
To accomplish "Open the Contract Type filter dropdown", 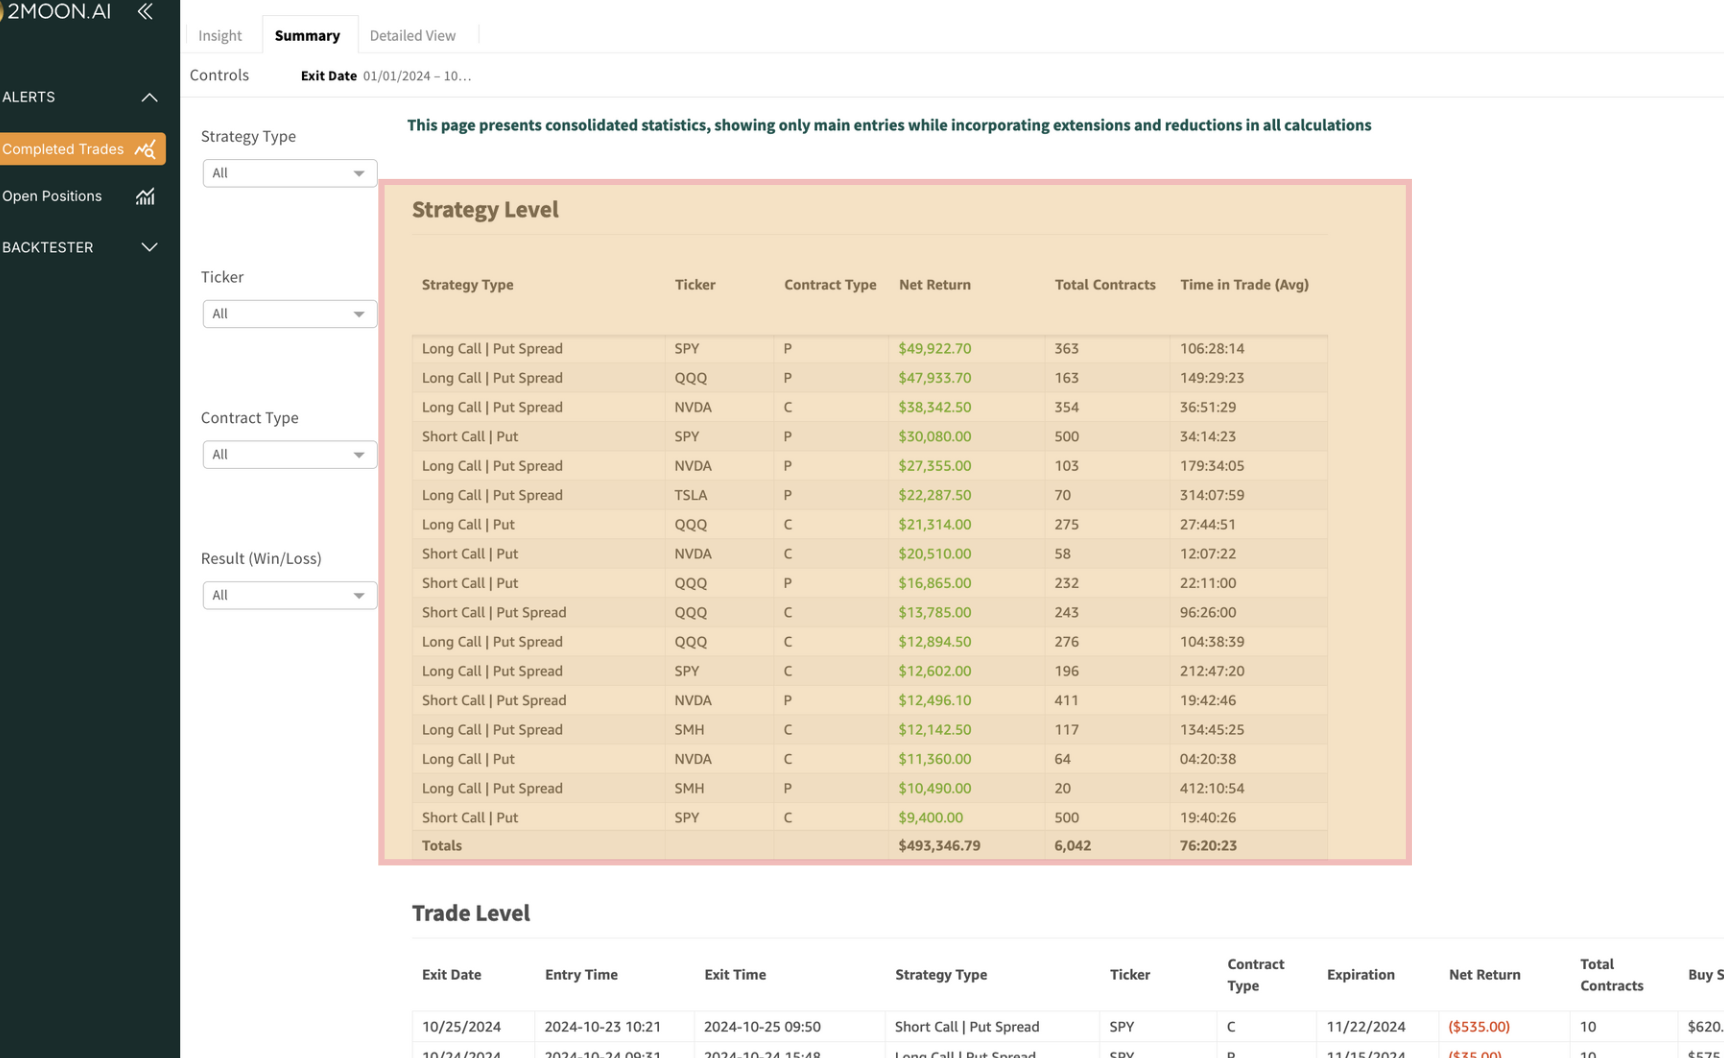I will [289, 455].
